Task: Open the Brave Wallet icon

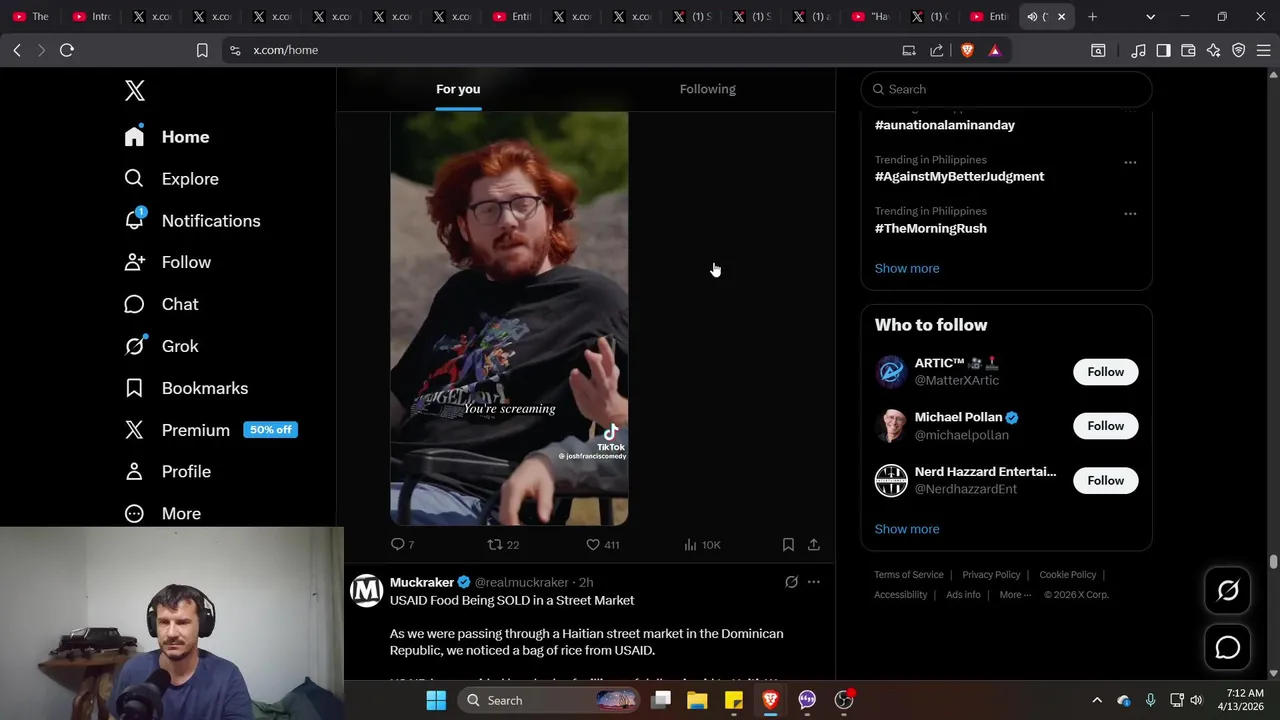Action: (x=1188, y=50)
